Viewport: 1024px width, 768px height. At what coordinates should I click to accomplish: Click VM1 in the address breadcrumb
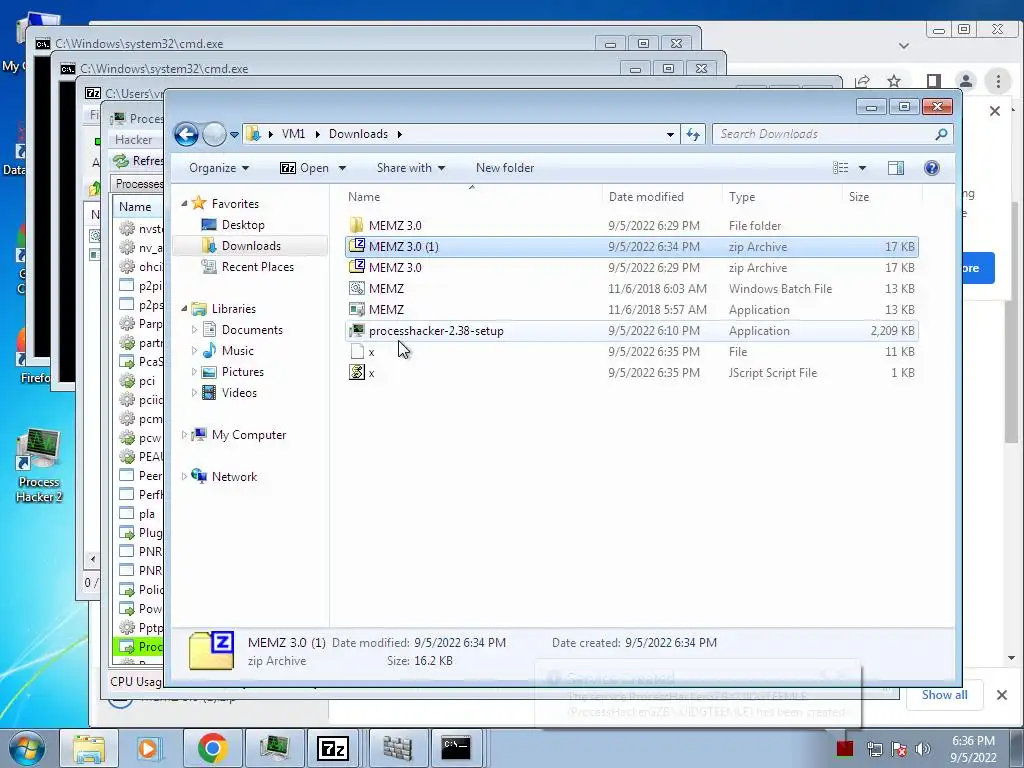(x=293, y=134)
